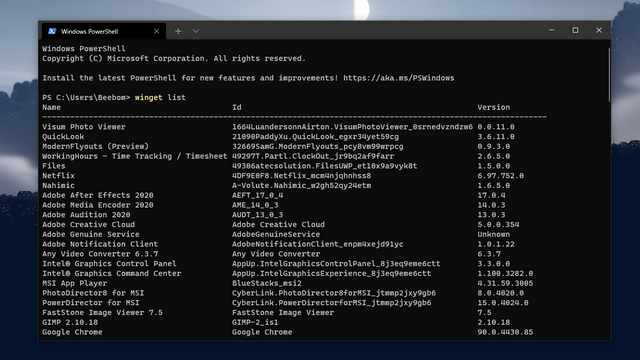Viewport: 640px width, 360px height.
Task: Click 'Adobe Genuine Service' name
Action: coord(91,235)
